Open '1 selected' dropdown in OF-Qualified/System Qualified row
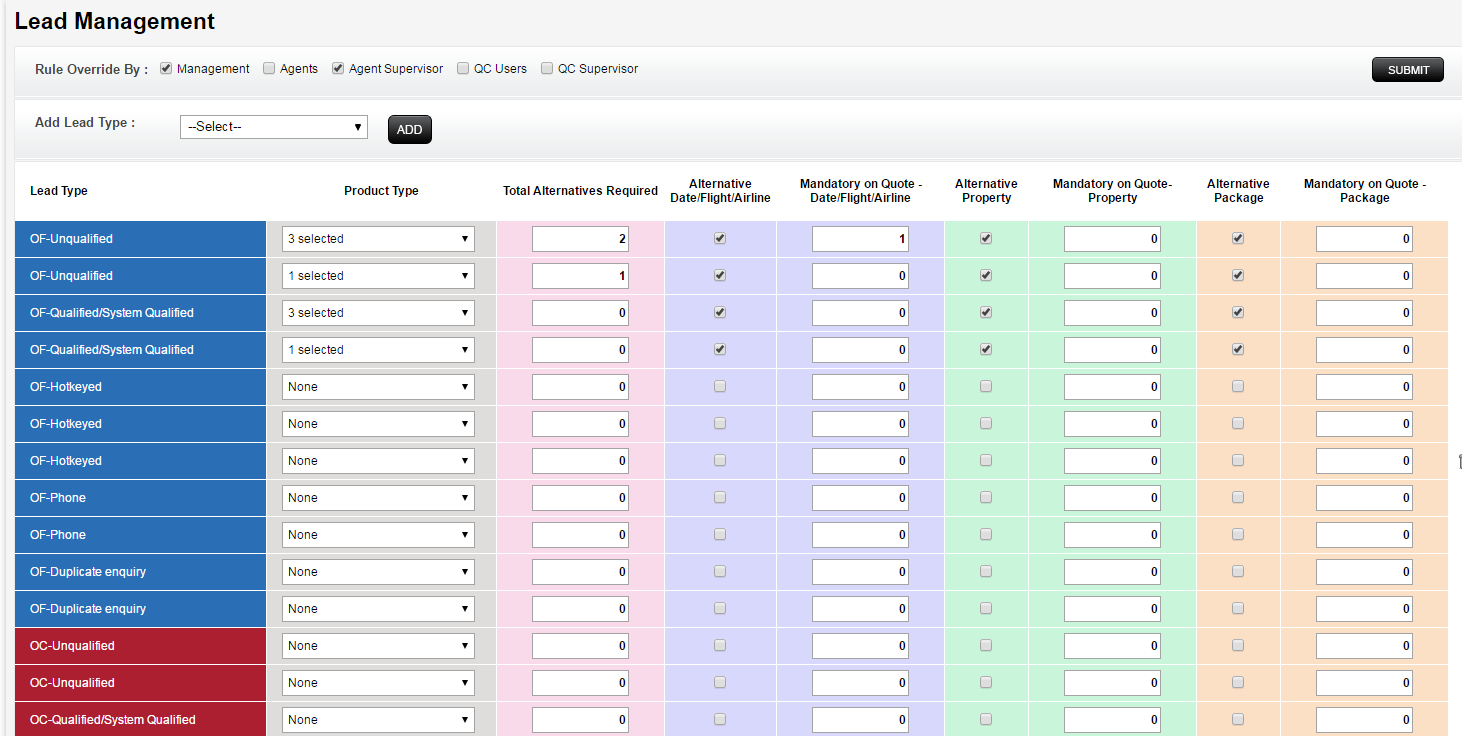1462x736 pixels. point(378,350)
